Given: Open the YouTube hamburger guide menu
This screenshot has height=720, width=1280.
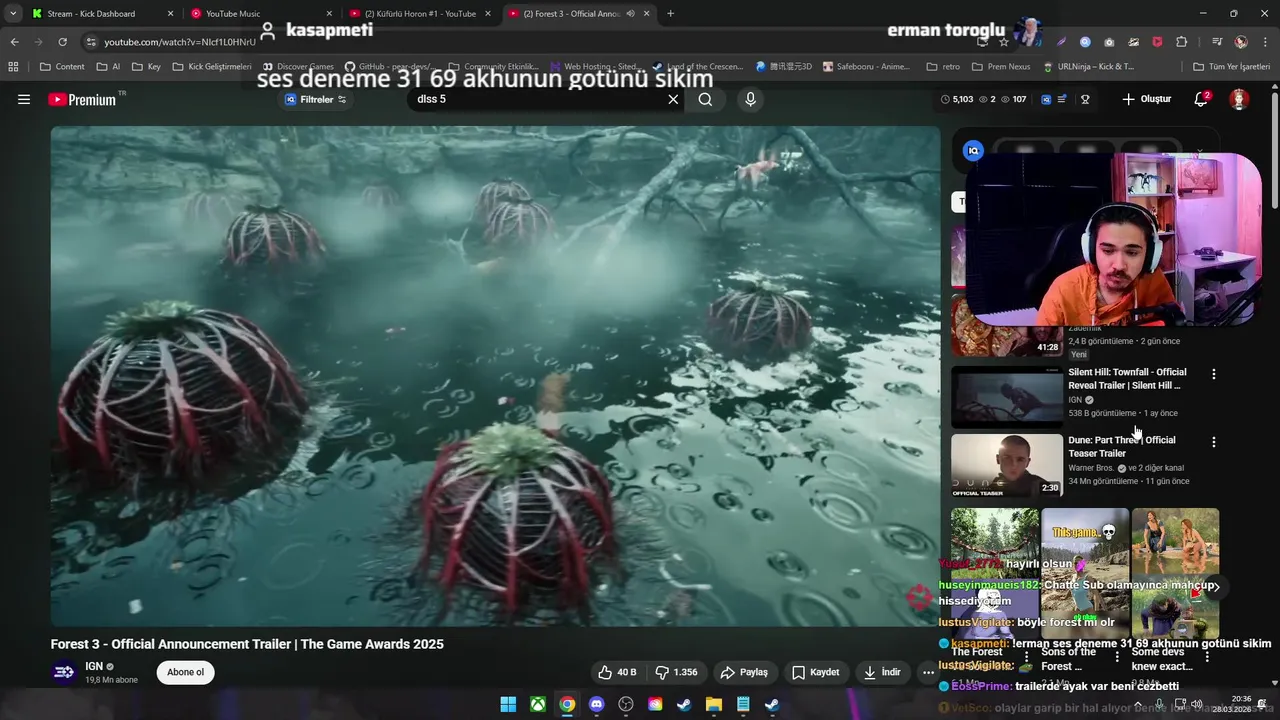Looking at the screenshot, I should coord(24,99).
